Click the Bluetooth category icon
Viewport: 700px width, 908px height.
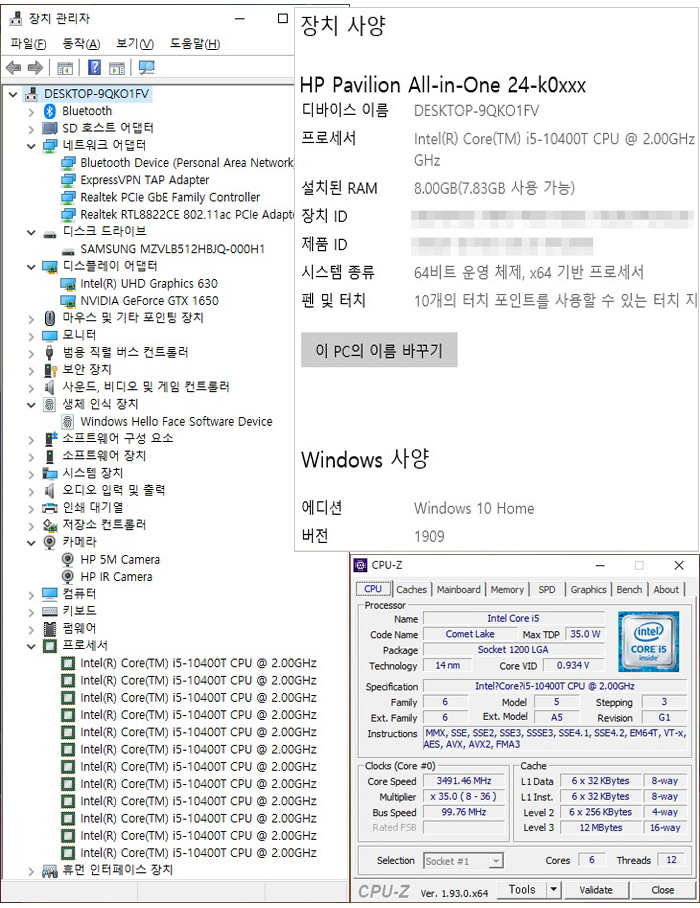(x=50, y=111)
